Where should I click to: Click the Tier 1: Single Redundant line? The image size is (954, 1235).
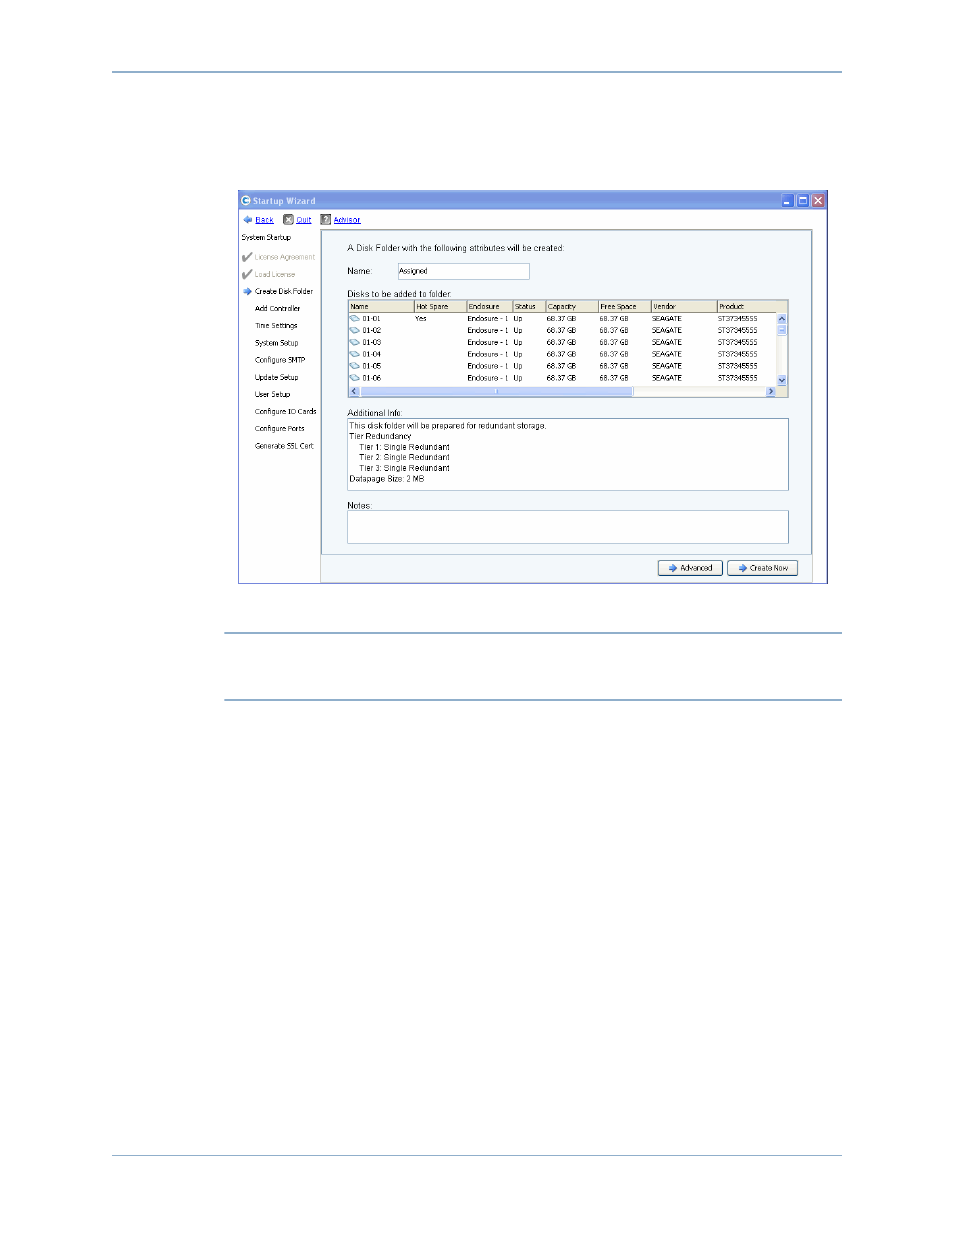tap(404, 447)
